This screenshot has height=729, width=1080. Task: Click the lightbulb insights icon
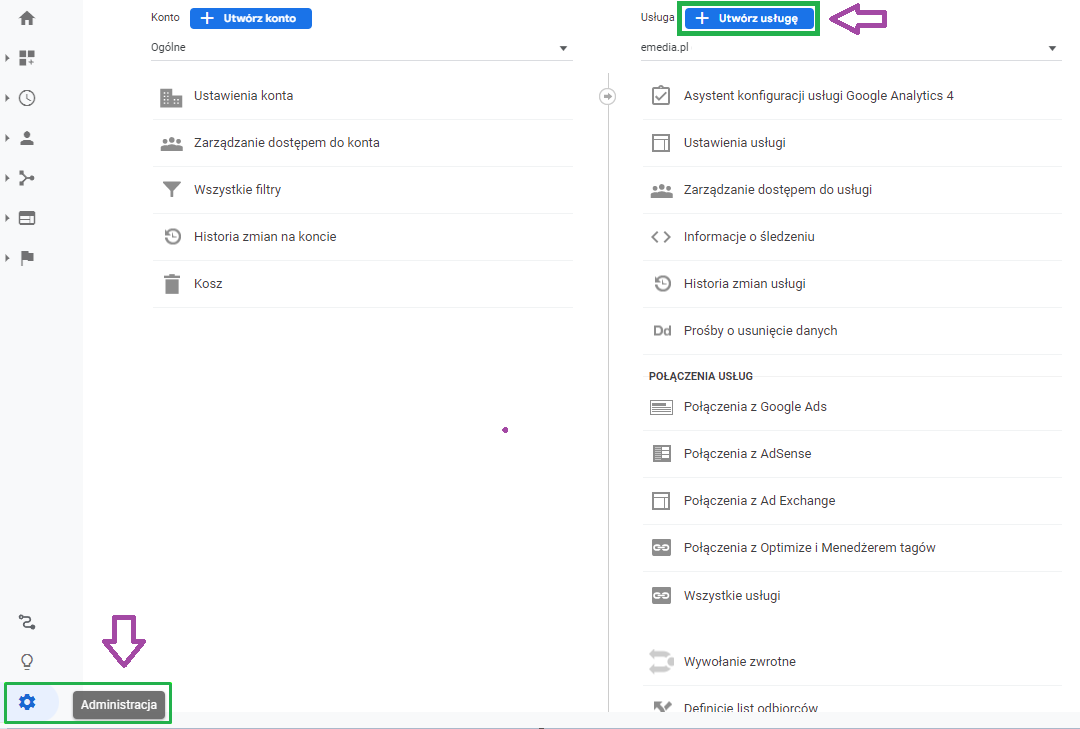click(27, 661)
